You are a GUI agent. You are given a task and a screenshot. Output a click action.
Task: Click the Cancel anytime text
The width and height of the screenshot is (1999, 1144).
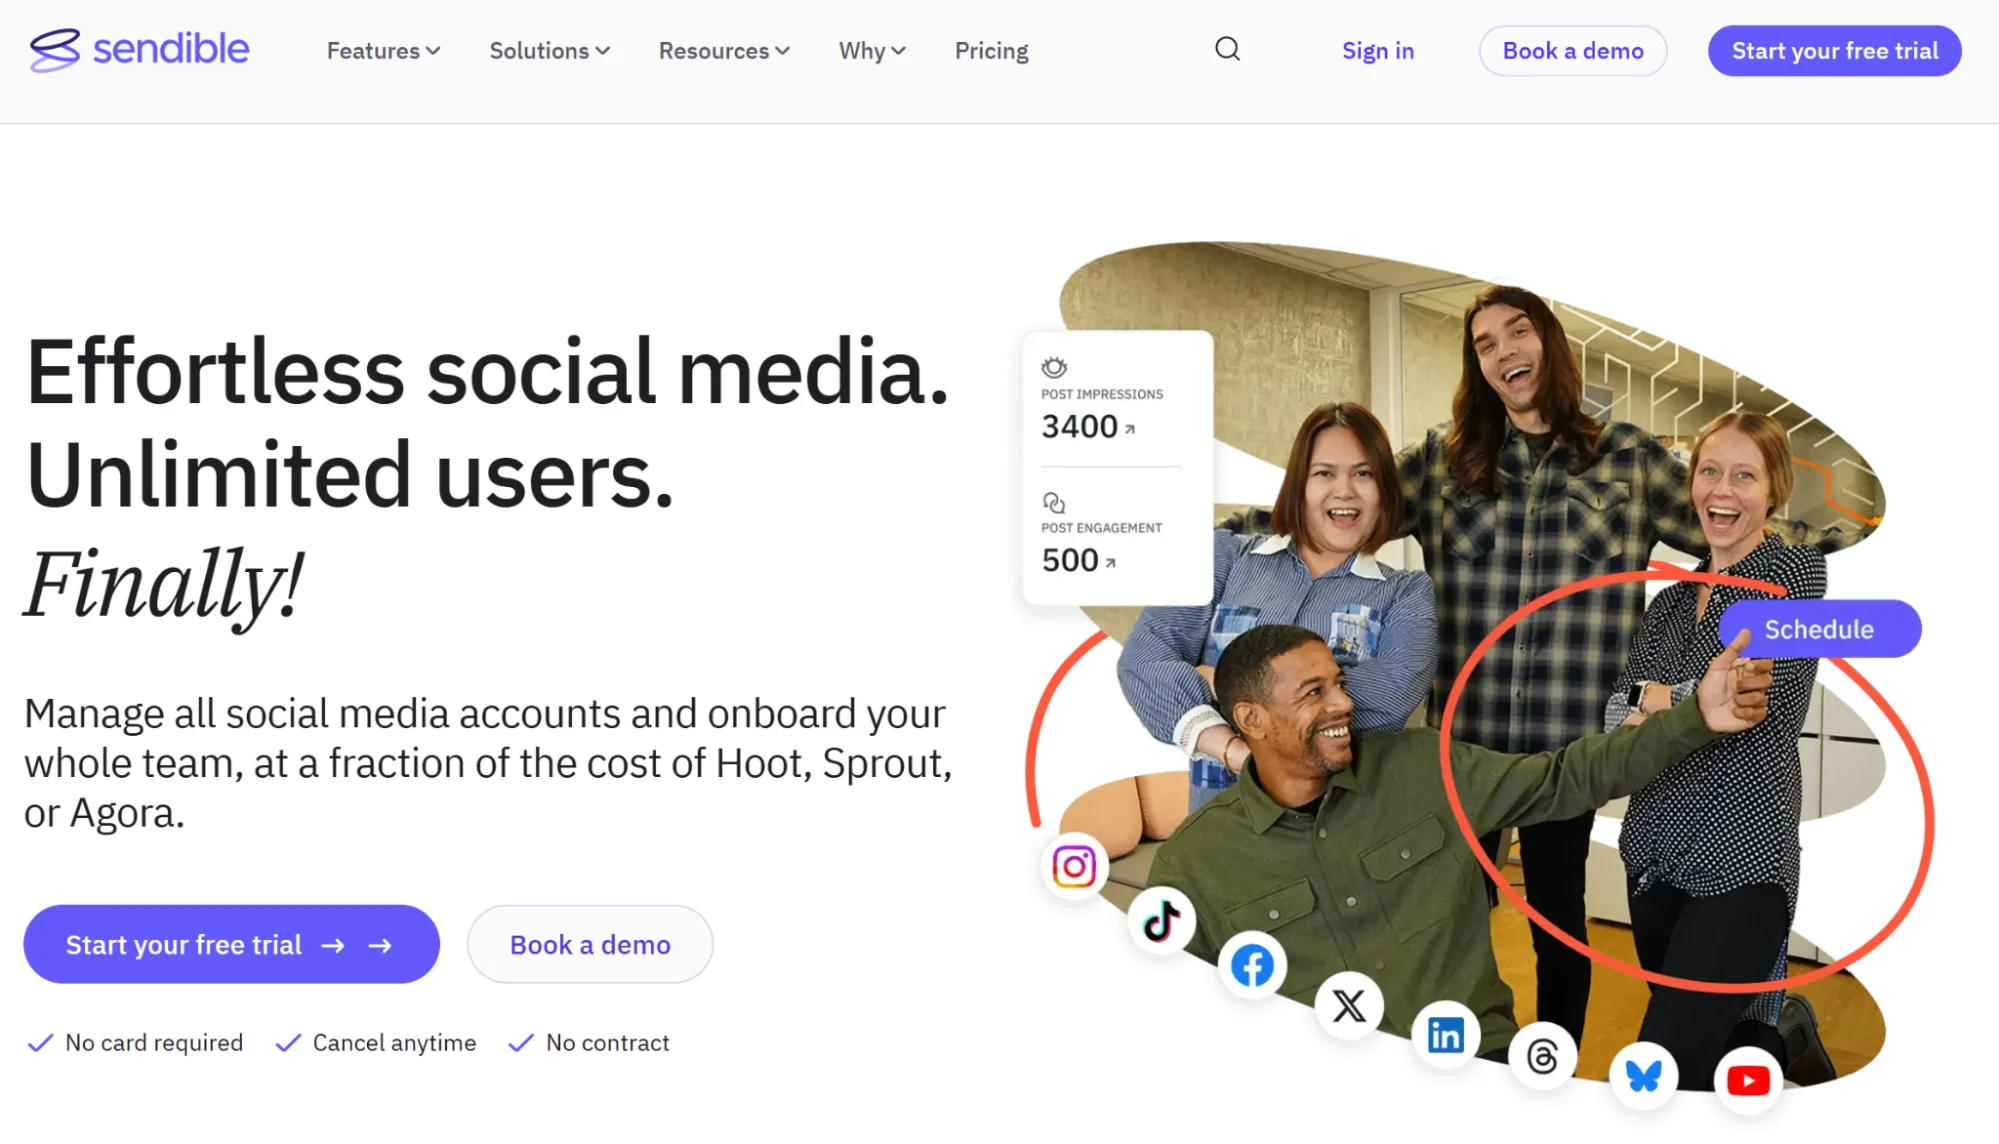pyautogui.click(x=394, y=1043)
